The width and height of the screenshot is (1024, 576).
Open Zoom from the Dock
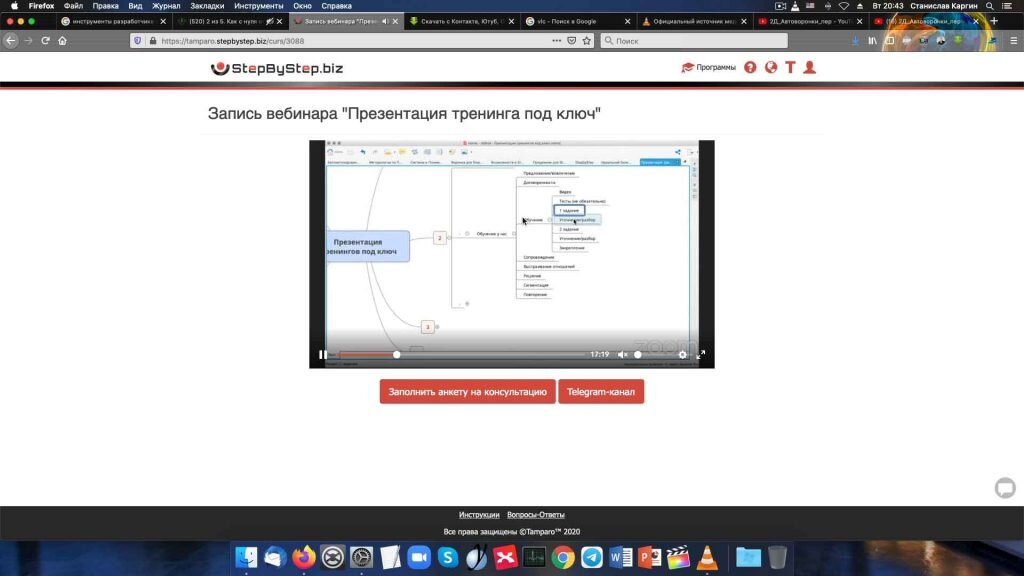click(419, 557)
